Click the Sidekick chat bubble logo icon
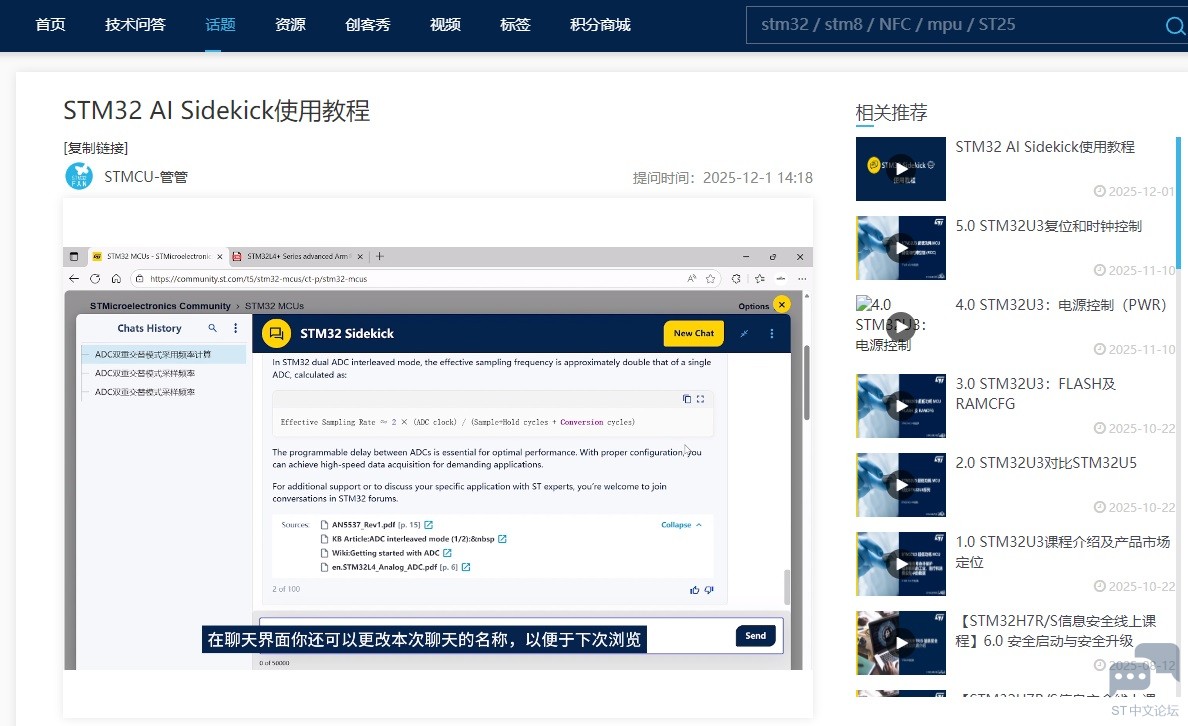This screenshot has height=726, width=1188. [277, 333]
